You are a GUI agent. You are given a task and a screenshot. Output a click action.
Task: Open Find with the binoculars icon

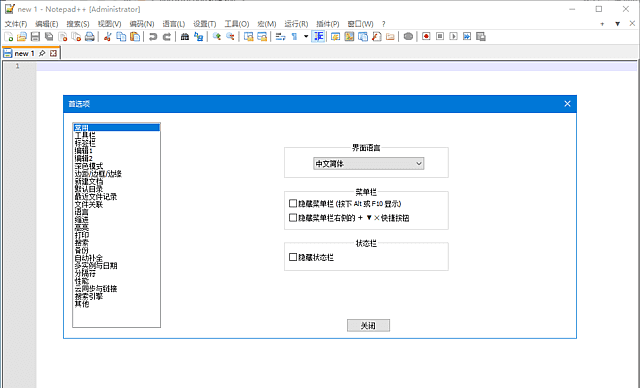pos(185,37)
